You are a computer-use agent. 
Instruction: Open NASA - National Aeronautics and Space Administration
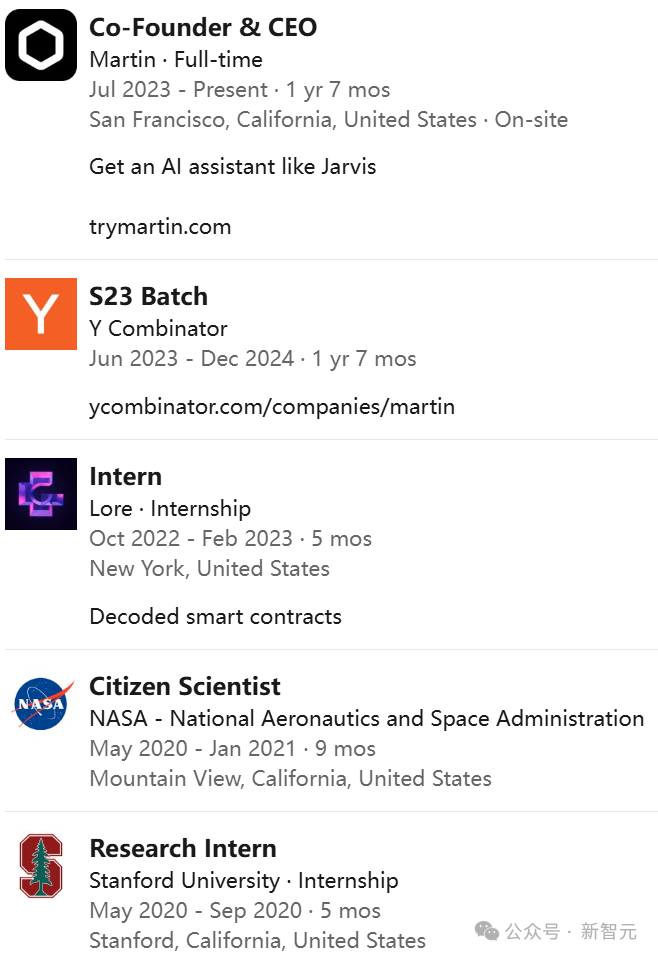(367, 718)
